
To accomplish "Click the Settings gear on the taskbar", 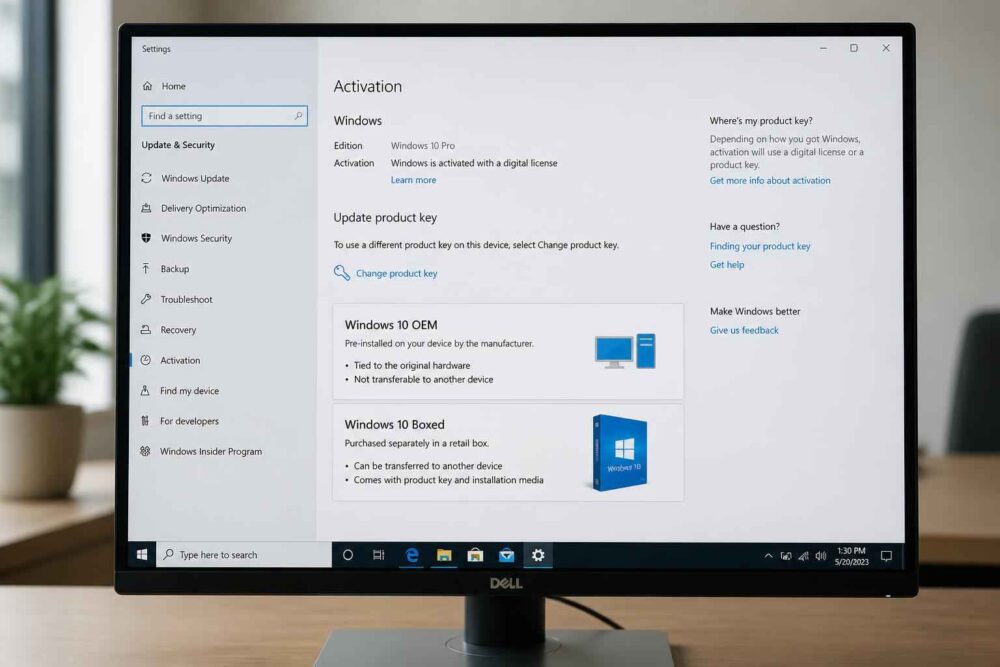I will pyautogui.click(x=538, y=555).
